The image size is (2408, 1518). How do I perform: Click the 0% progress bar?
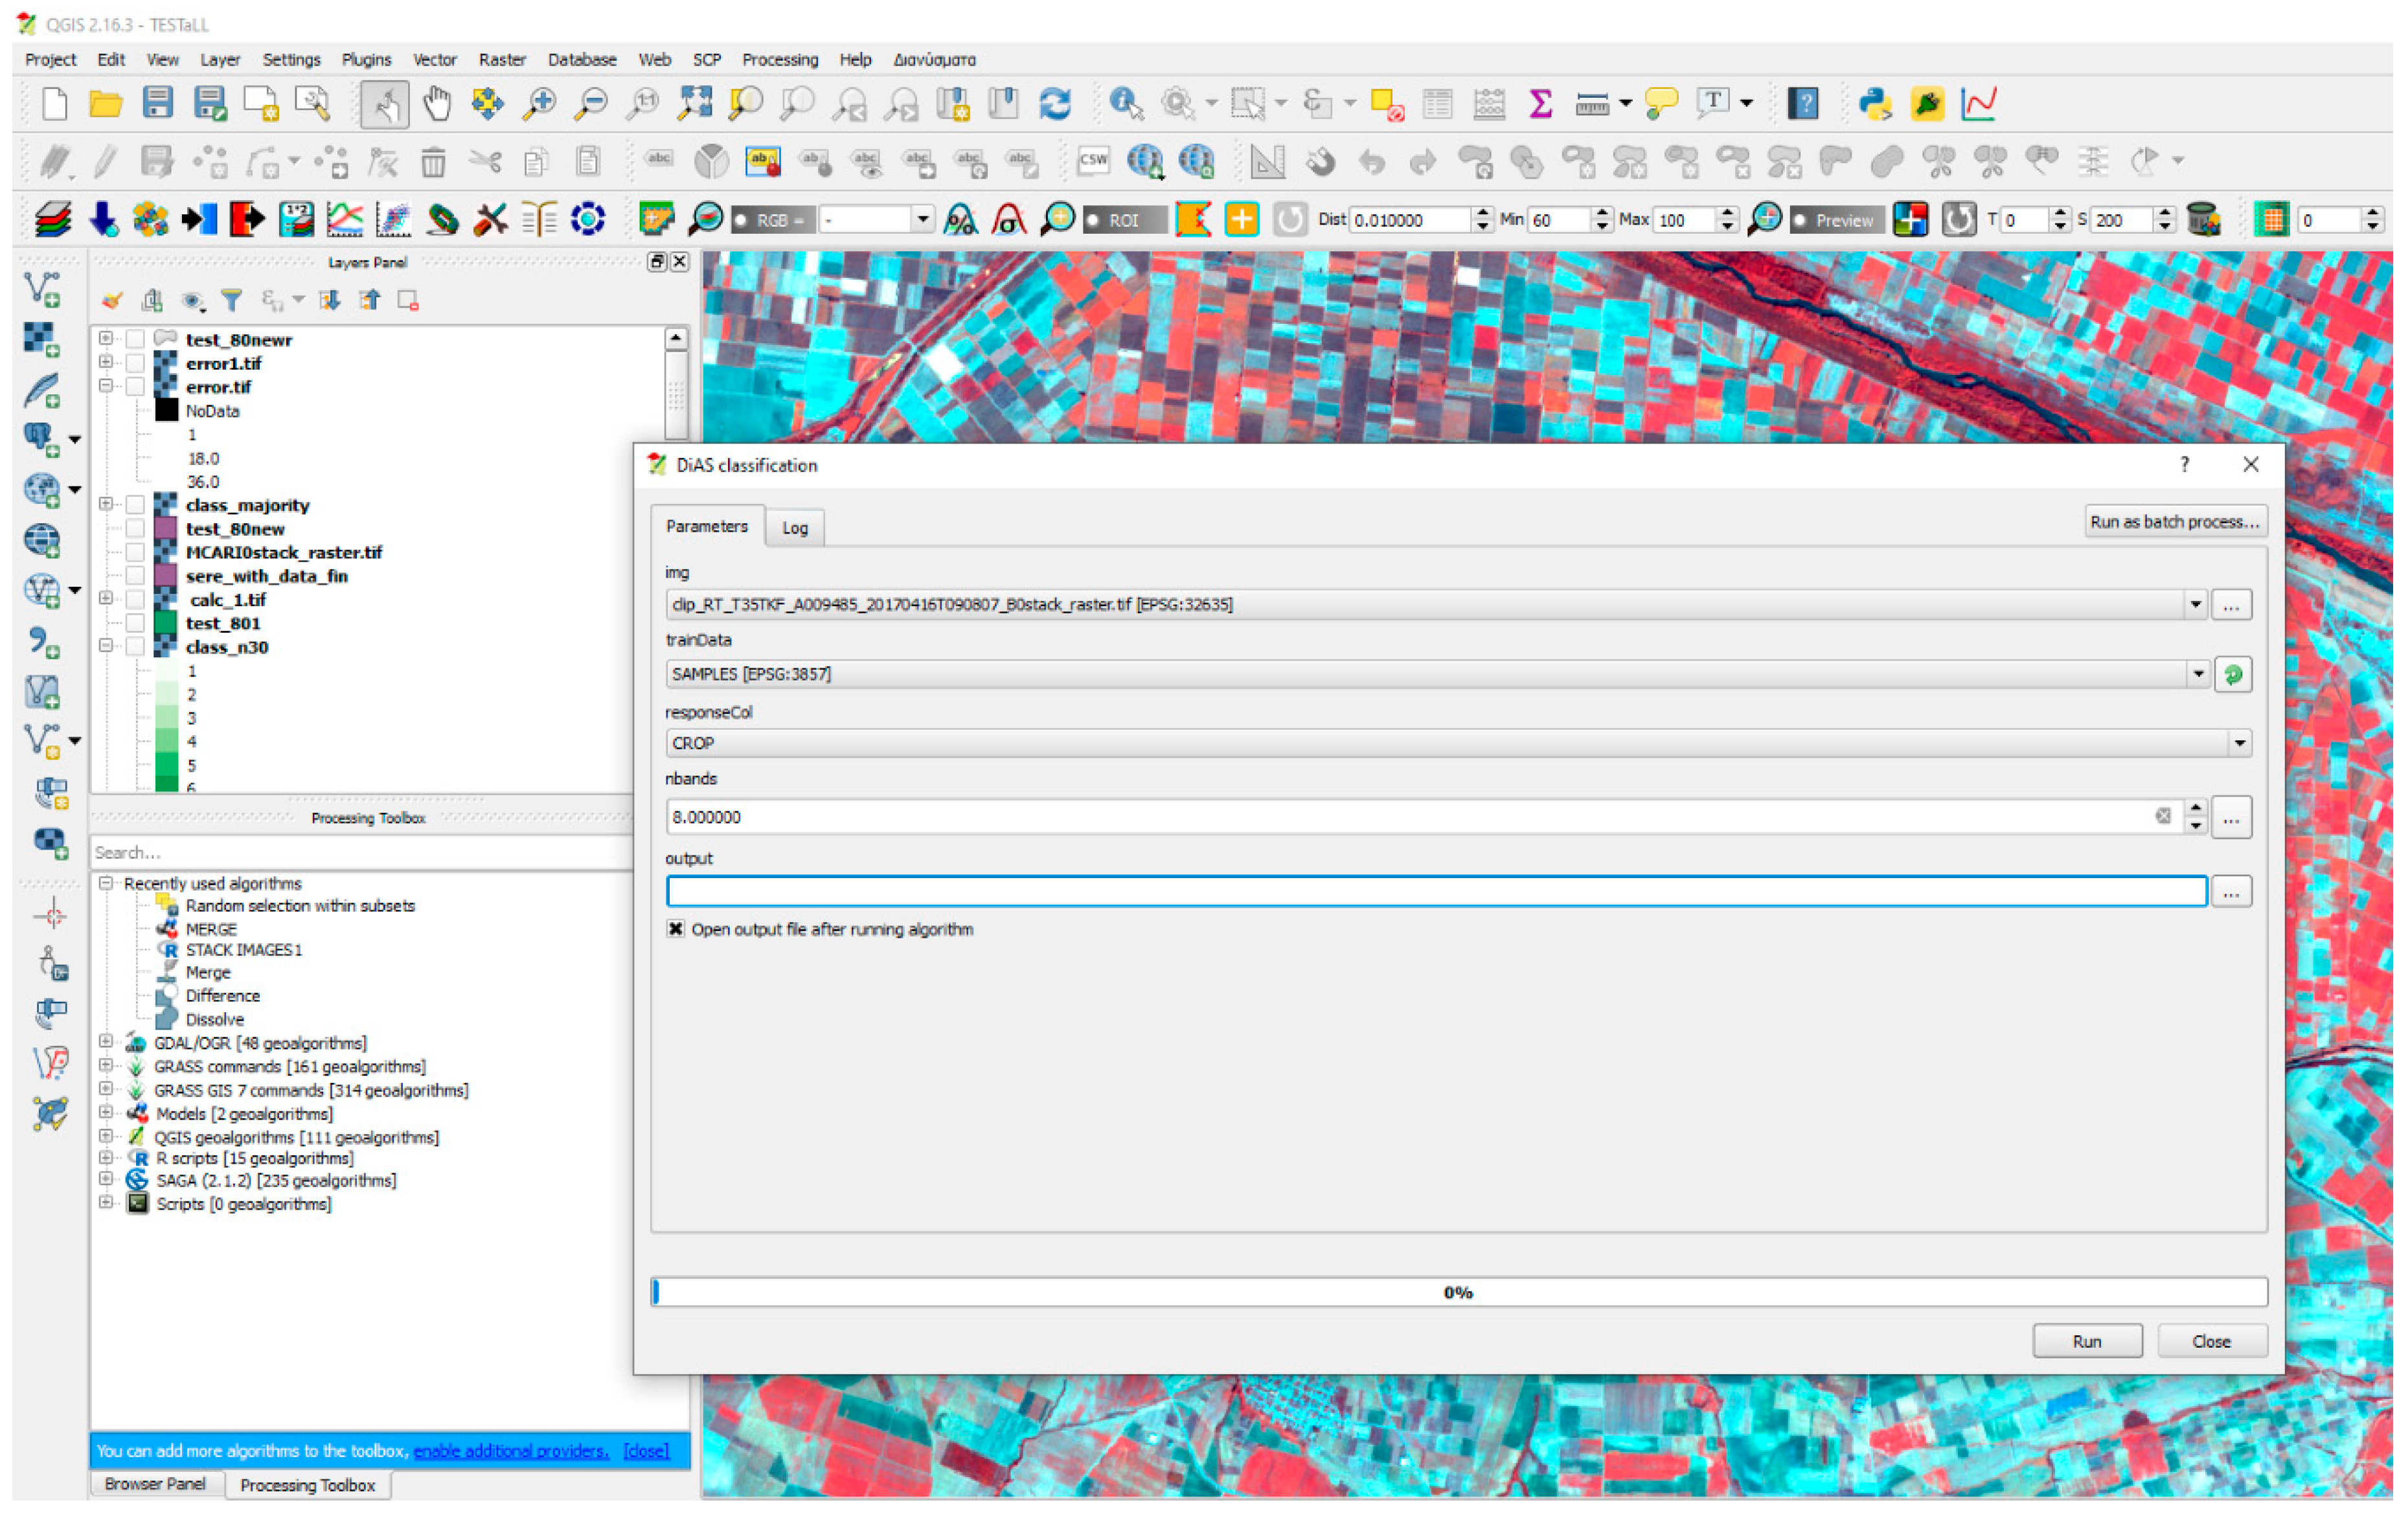pyautogui.click(x=1459, y=1292)
